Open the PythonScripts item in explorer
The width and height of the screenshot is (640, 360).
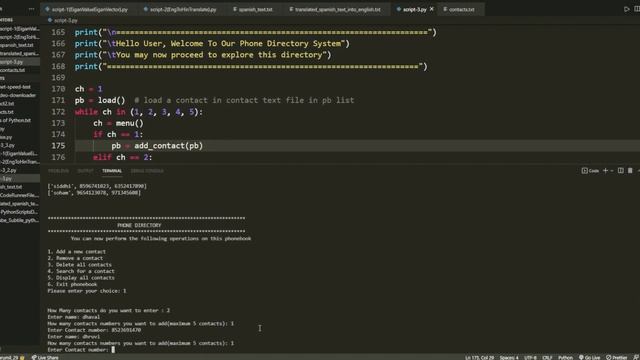20,212
